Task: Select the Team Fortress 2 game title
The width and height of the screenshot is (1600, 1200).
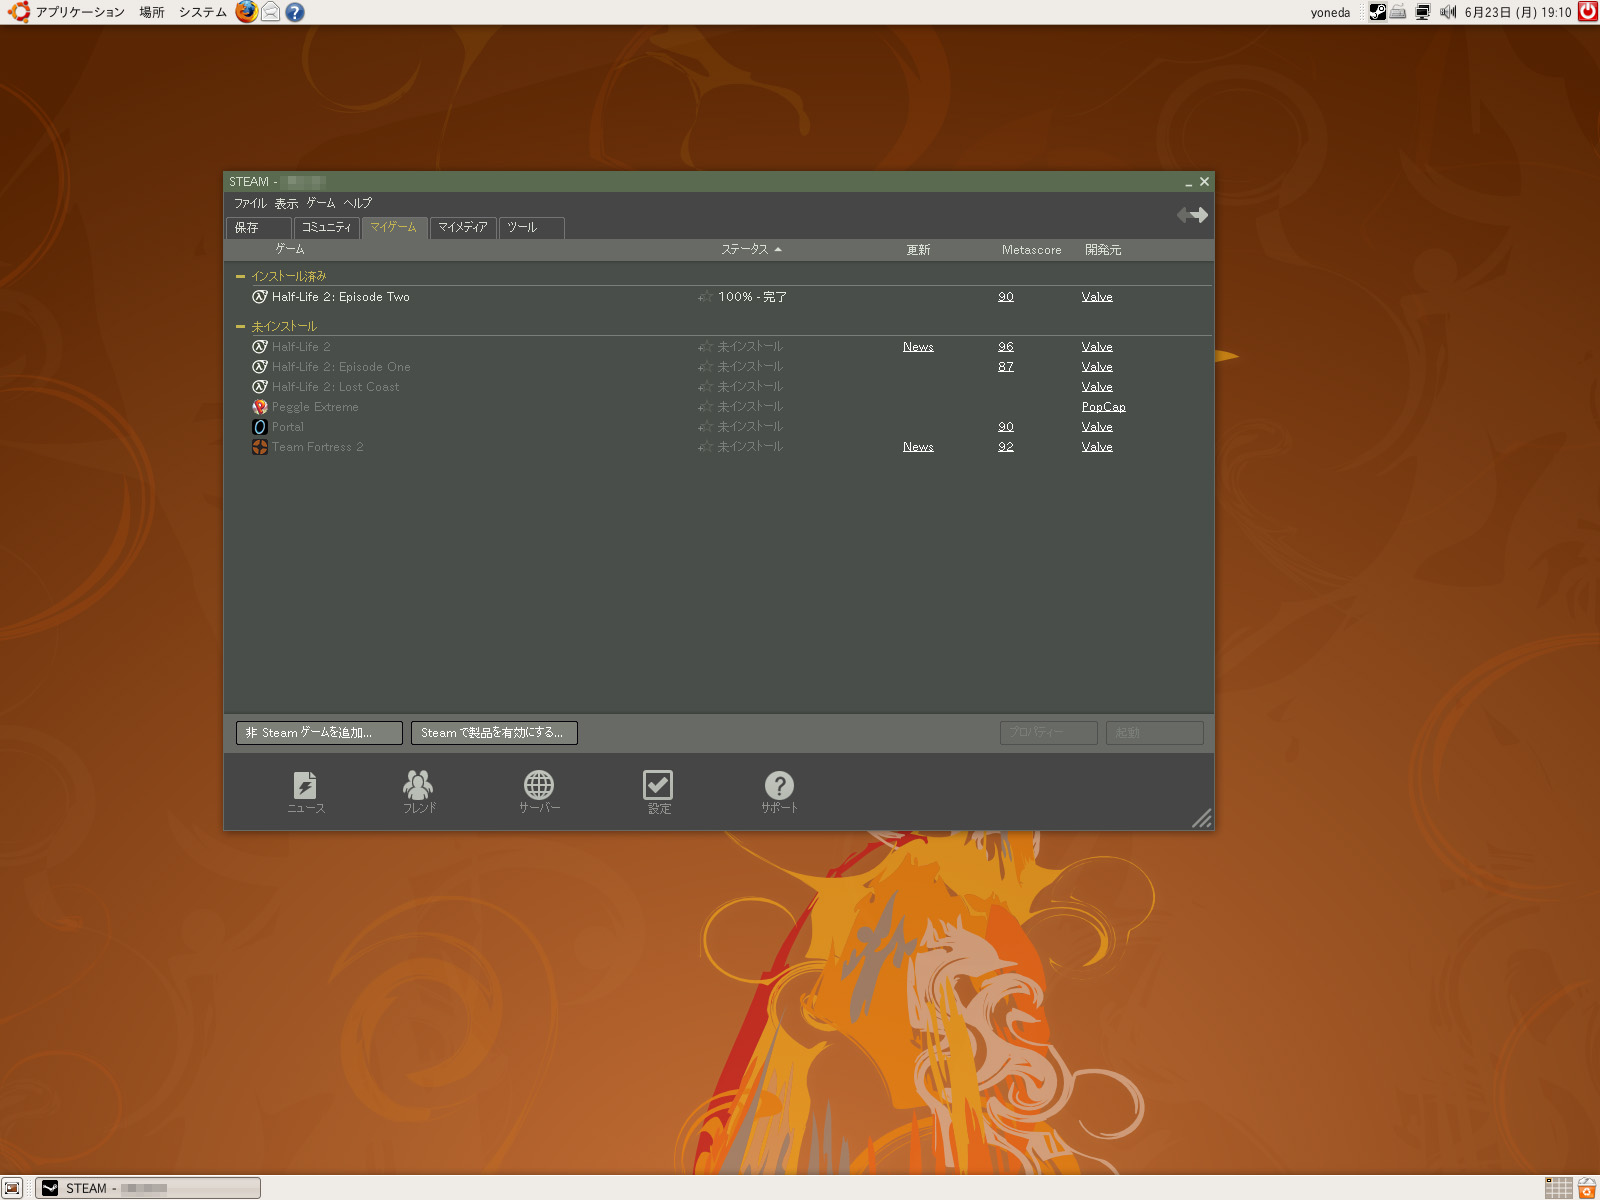Action: tap(318, 447)
